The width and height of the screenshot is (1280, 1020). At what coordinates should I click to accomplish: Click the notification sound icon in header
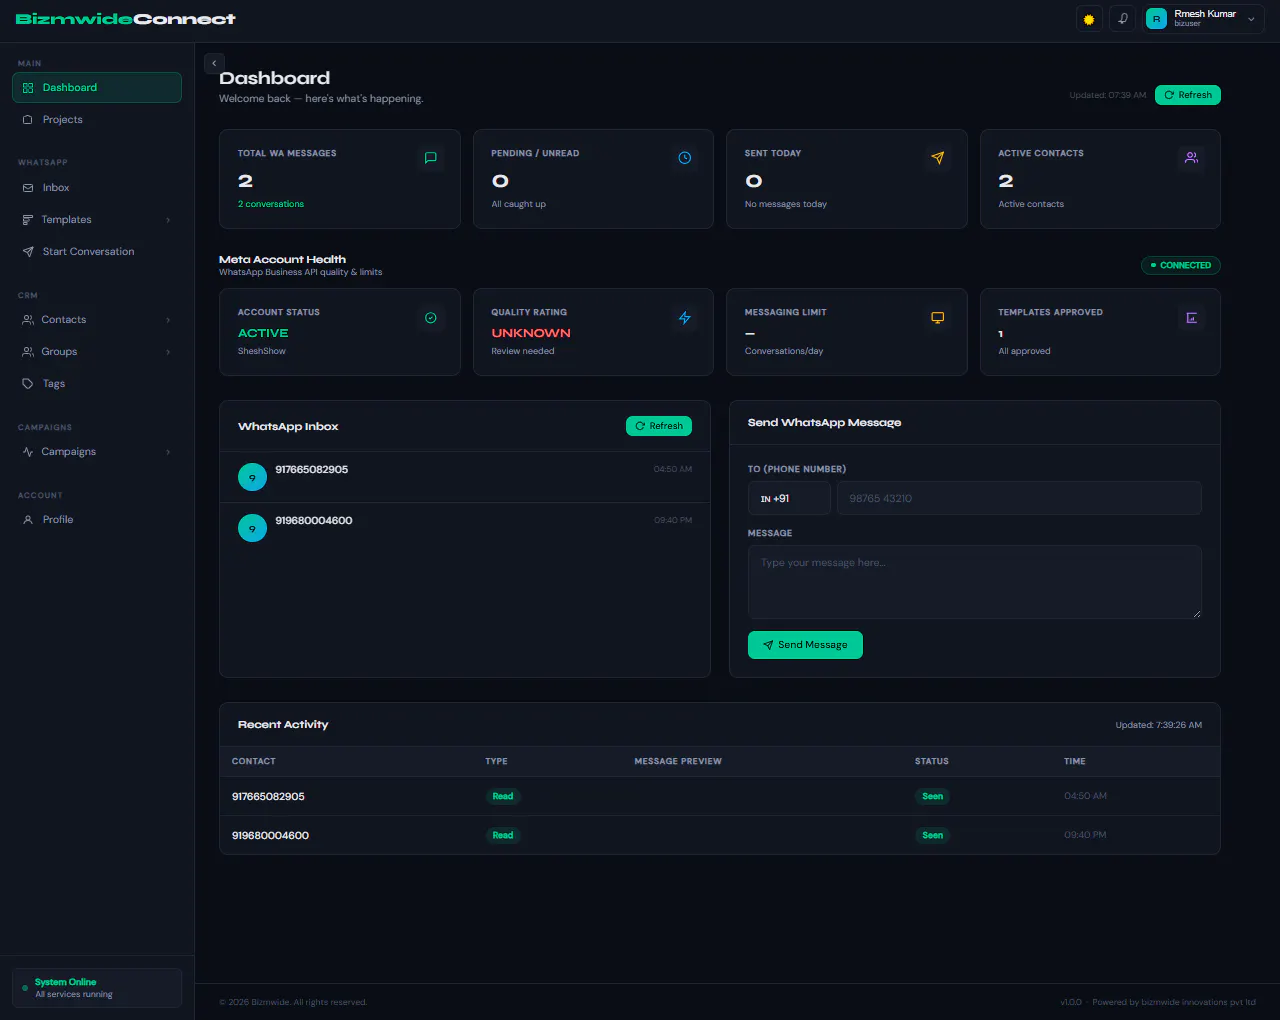(1123, 19)
